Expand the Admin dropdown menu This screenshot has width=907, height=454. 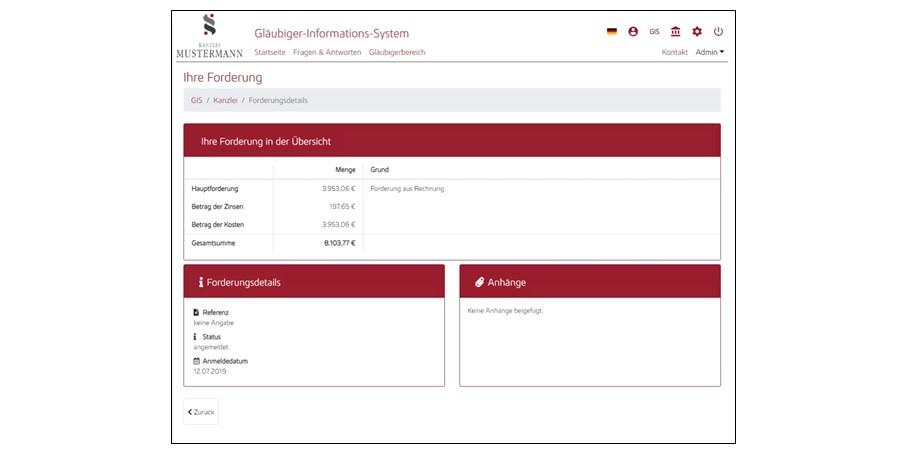tap(709, 52)
